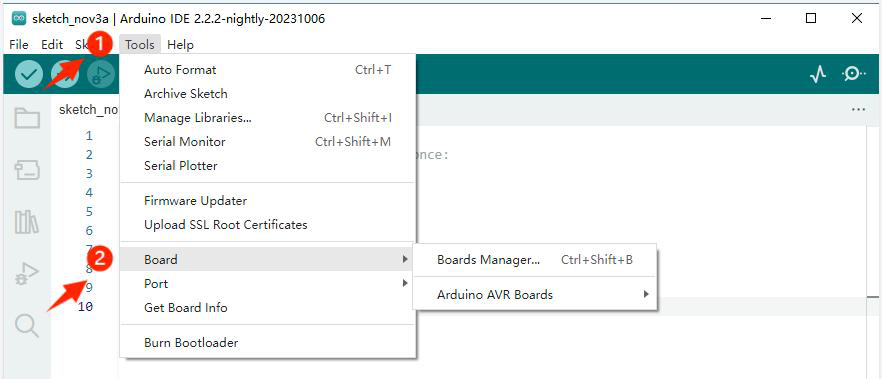Open the editor tab ellipsis menu
Image resolution: width=882 pixels, height=379 pixels.
click(x=858, y=110)
